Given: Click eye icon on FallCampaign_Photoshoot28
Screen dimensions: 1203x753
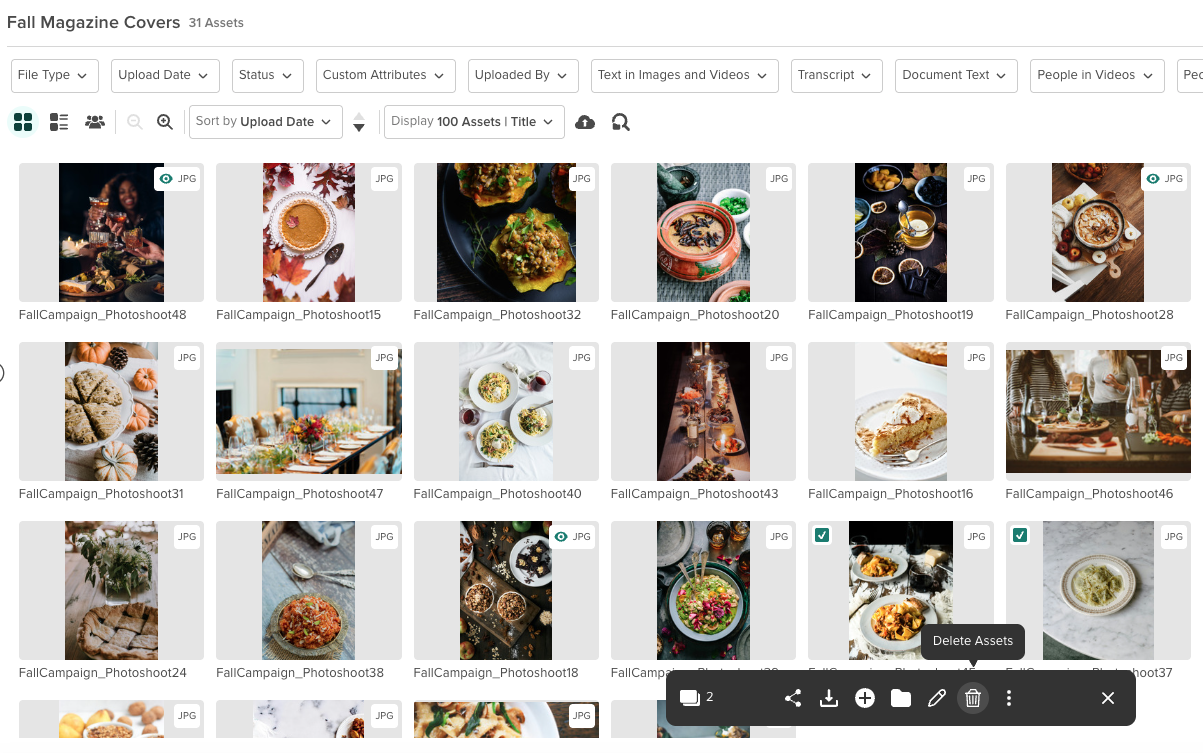Looking at the screenshot, I should 1153,179.
